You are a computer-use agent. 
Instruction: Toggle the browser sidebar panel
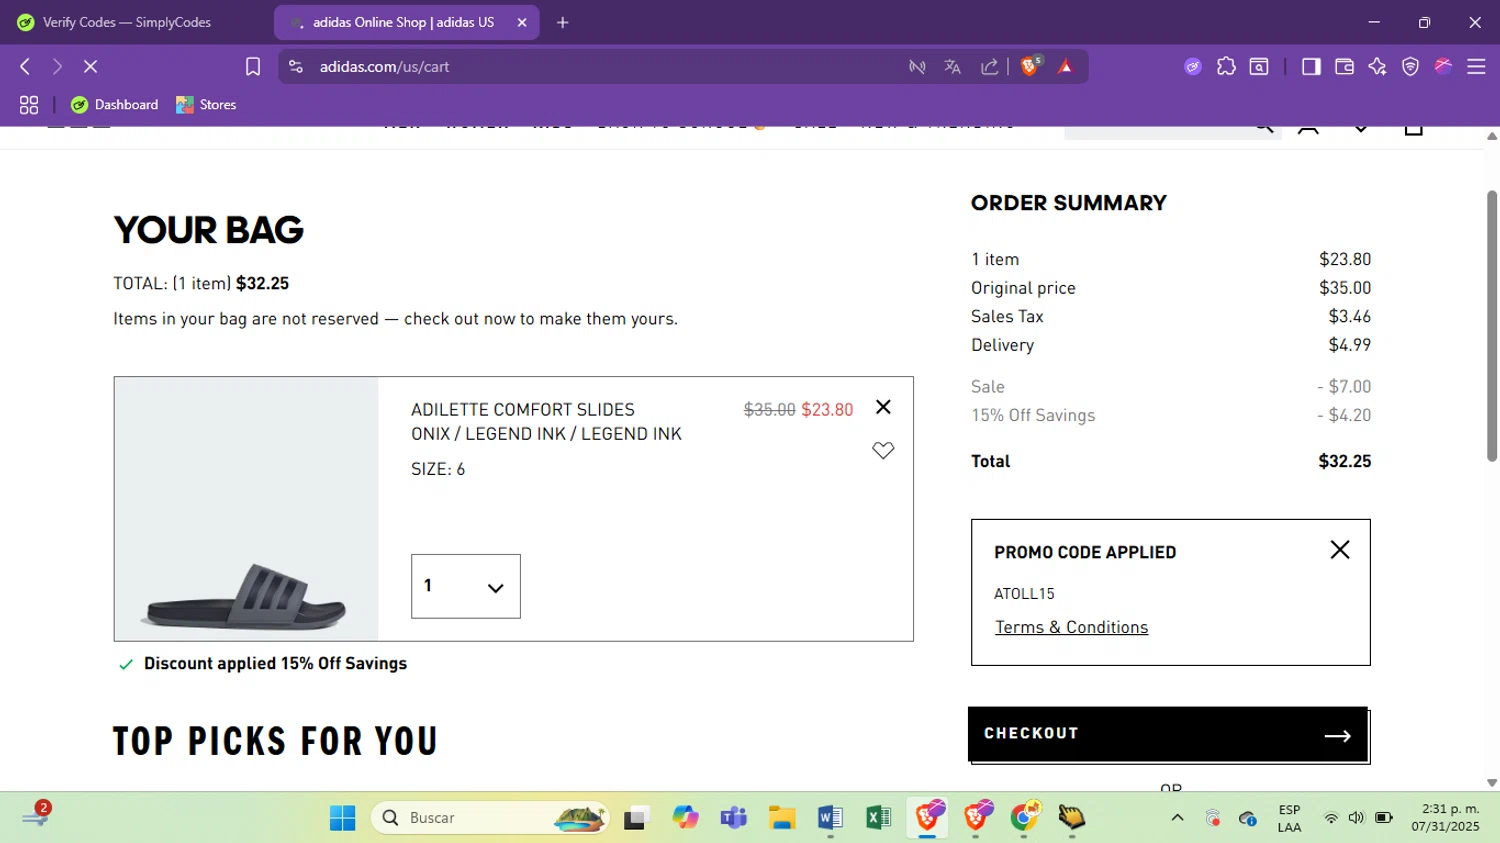click(x=1311, y=67)
